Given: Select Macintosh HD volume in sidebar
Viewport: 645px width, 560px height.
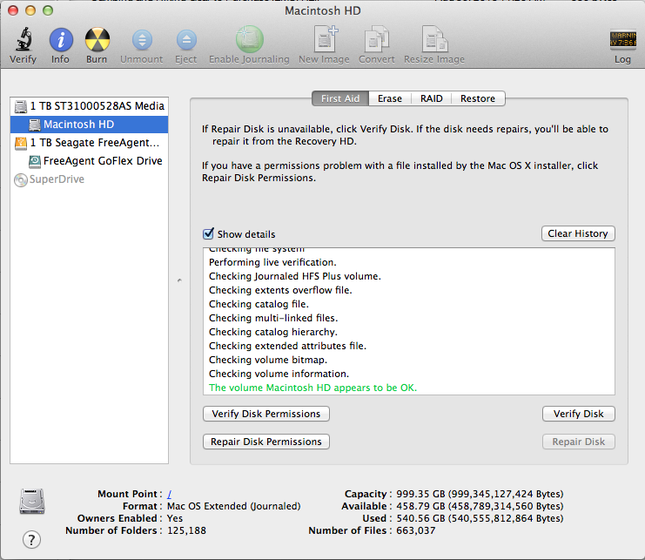Looking at the screenshot, I should [89, 124].
